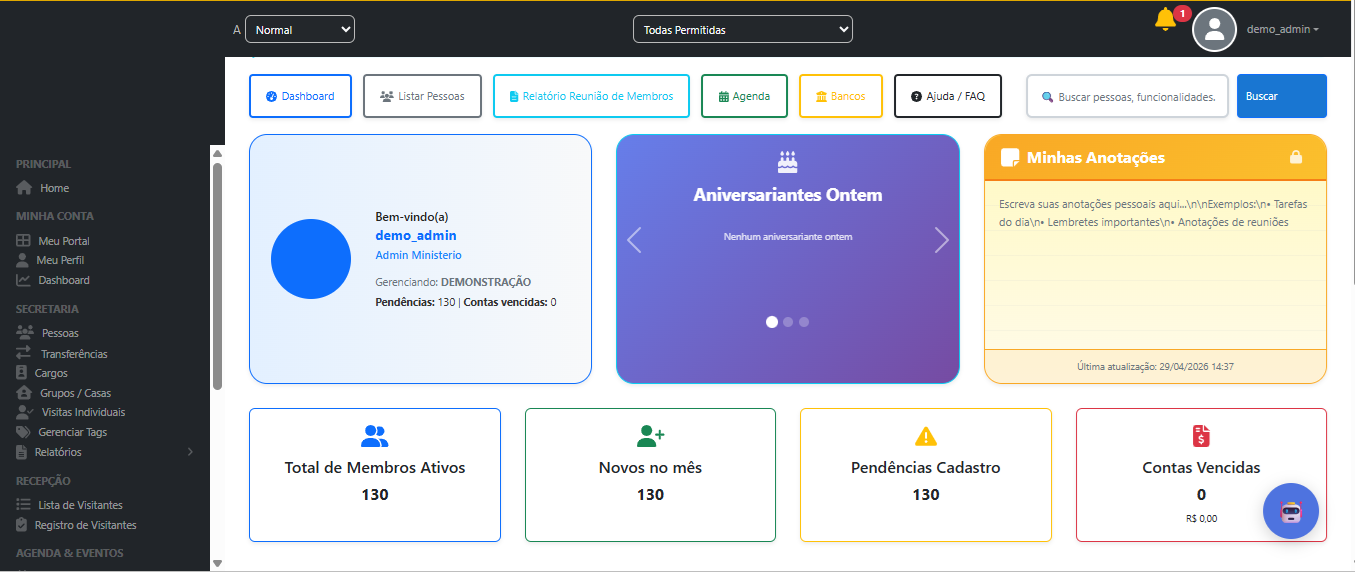Select the first carousel indicator dot
This screenshot has width=1355, height=572.
coord(772,322)
